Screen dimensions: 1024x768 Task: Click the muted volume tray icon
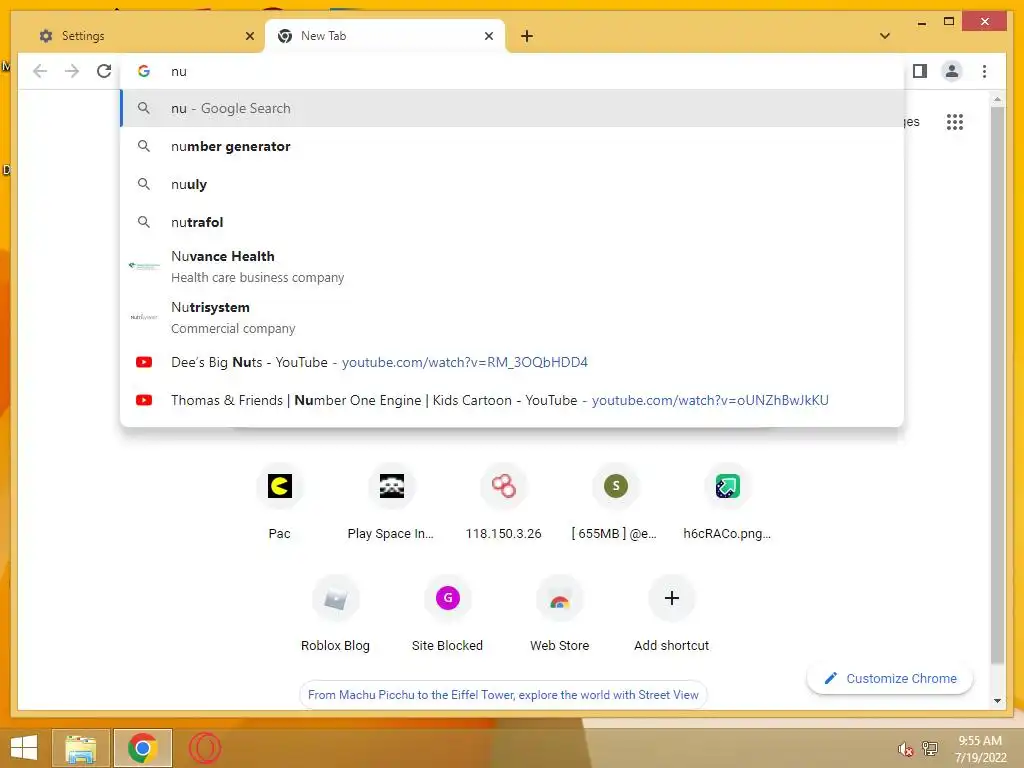click(x=904, y=749)
